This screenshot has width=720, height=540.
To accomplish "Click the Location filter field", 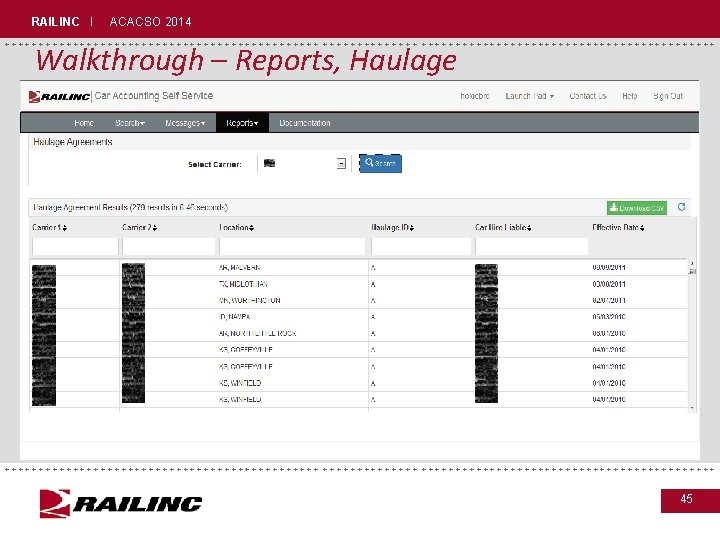I will click(292, 247).
